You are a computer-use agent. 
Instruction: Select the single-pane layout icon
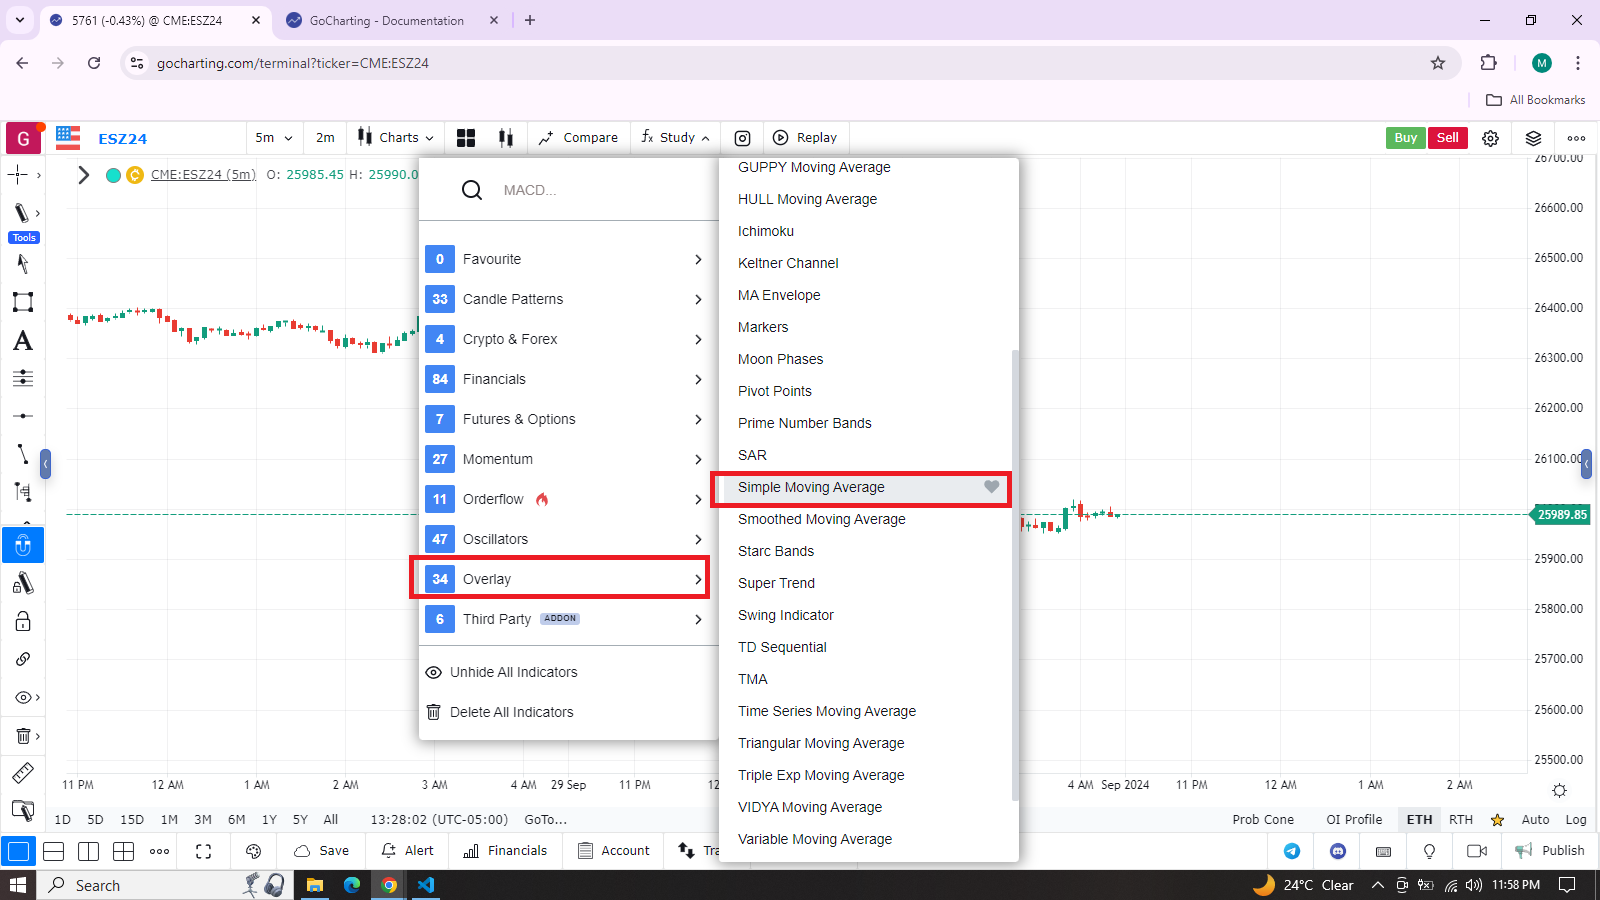coord(18,851)
